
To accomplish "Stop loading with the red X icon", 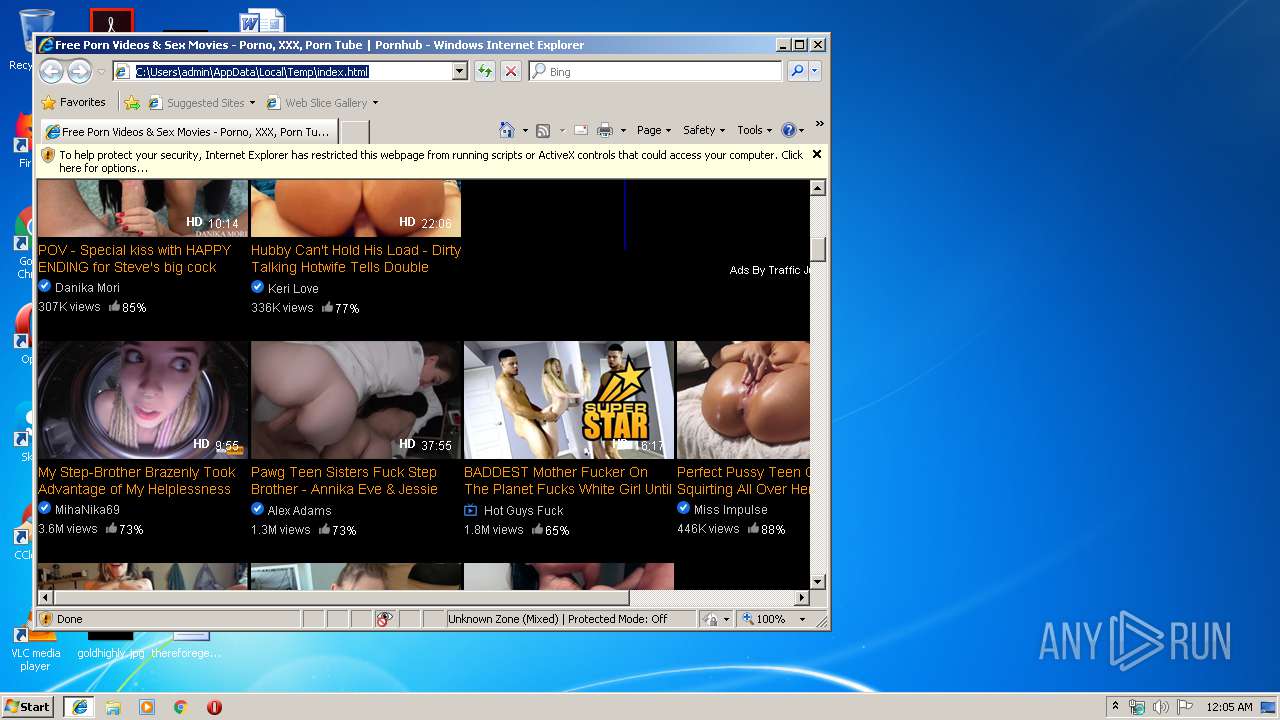I will (511, 71).
